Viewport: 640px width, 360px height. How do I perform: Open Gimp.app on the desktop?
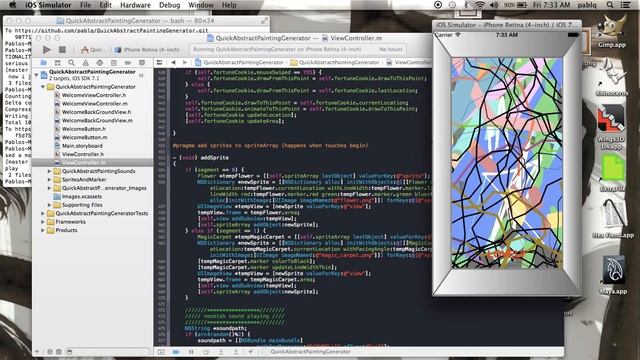pyautogui.click(x=611, y=31)
